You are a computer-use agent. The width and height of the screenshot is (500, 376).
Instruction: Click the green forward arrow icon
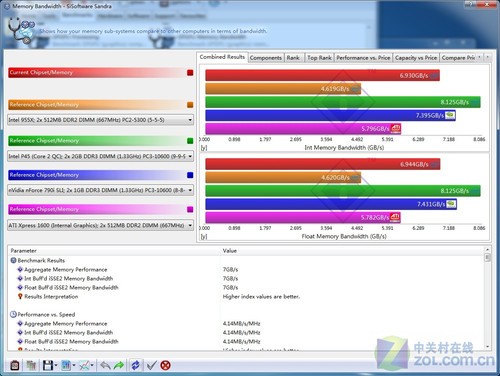[x=119, y=365]
